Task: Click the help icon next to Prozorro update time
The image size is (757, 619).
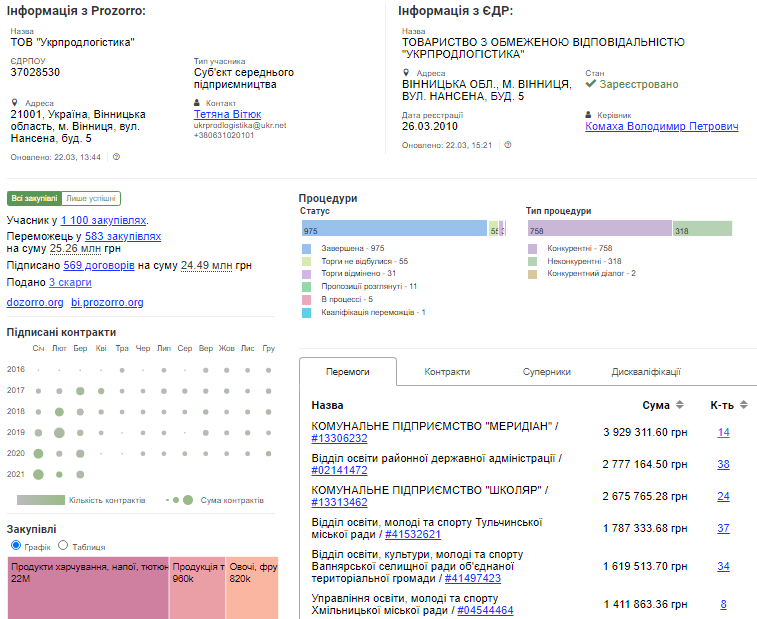Action: tap(116, 157)
